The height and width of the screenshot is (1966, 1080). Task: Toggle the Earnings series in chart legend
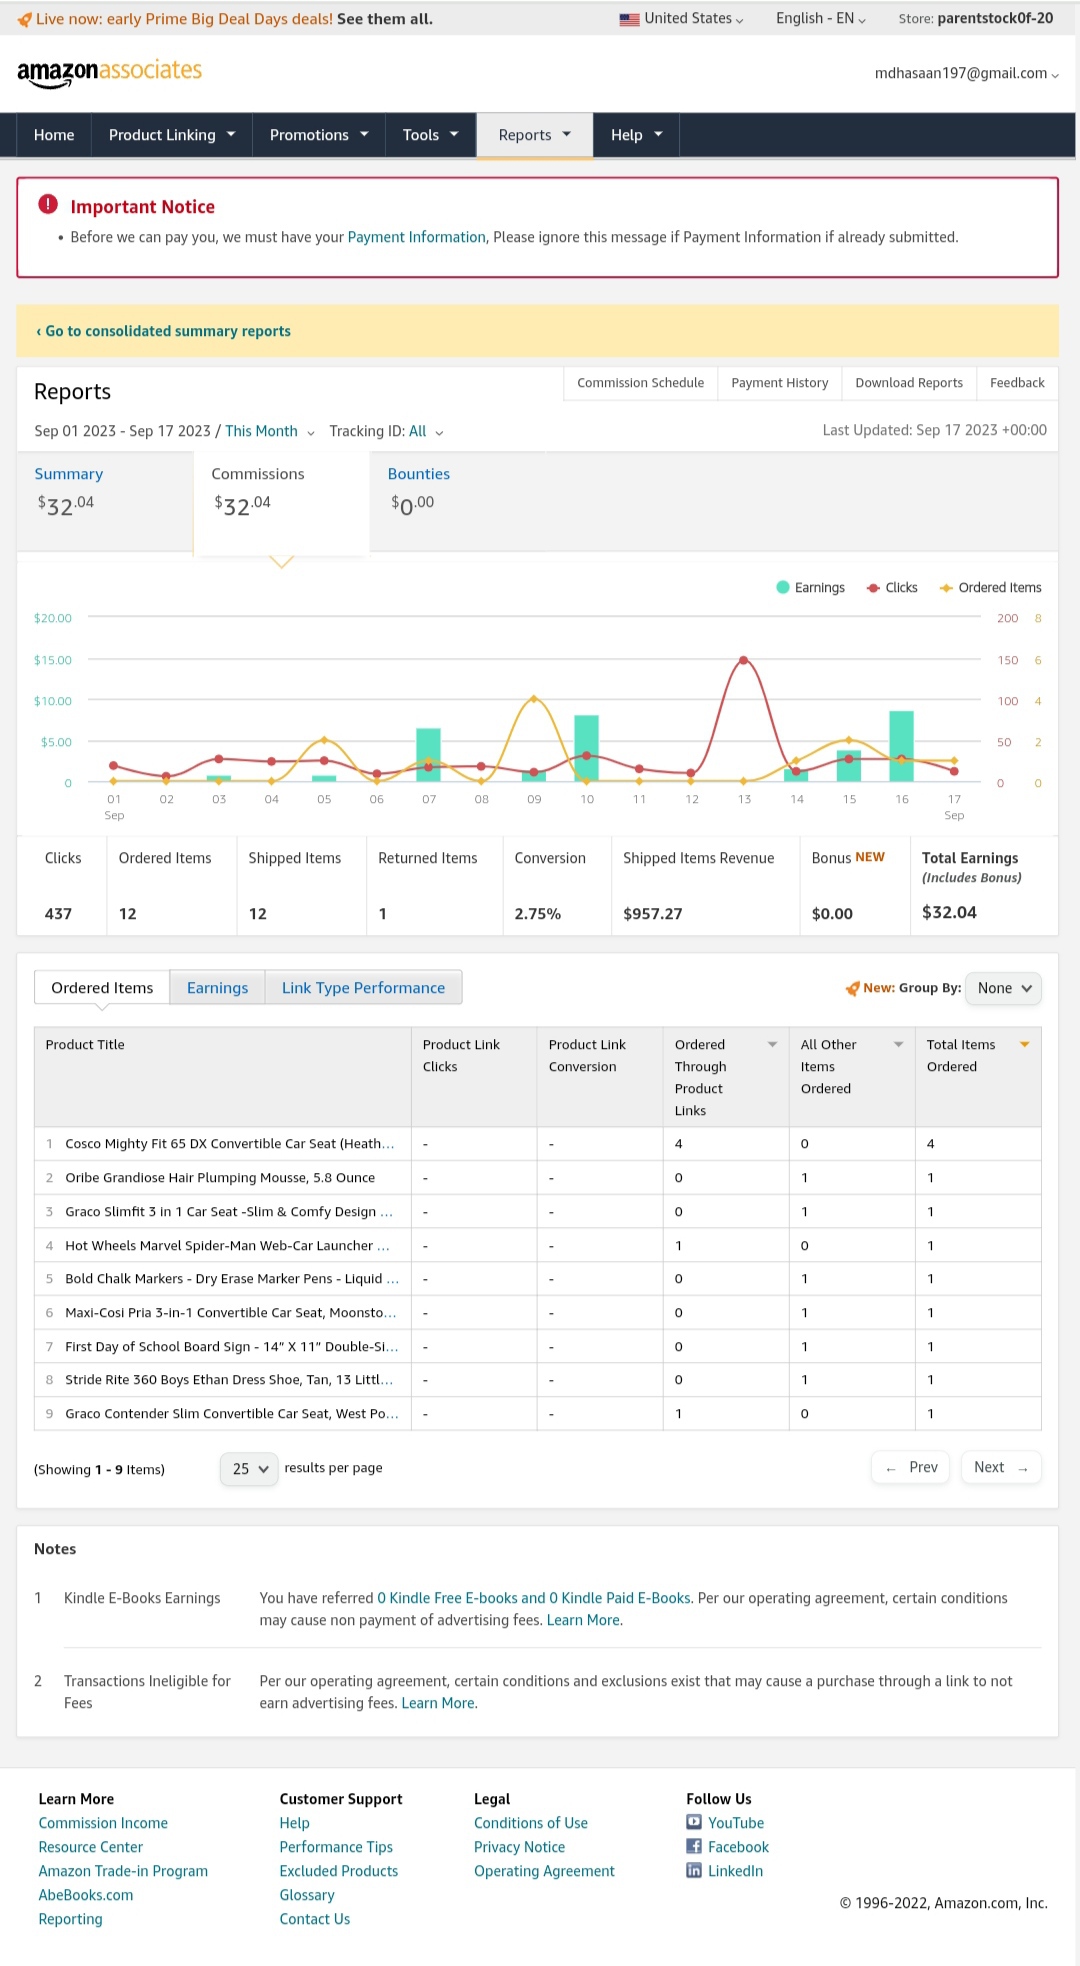(x=811, y=587)
